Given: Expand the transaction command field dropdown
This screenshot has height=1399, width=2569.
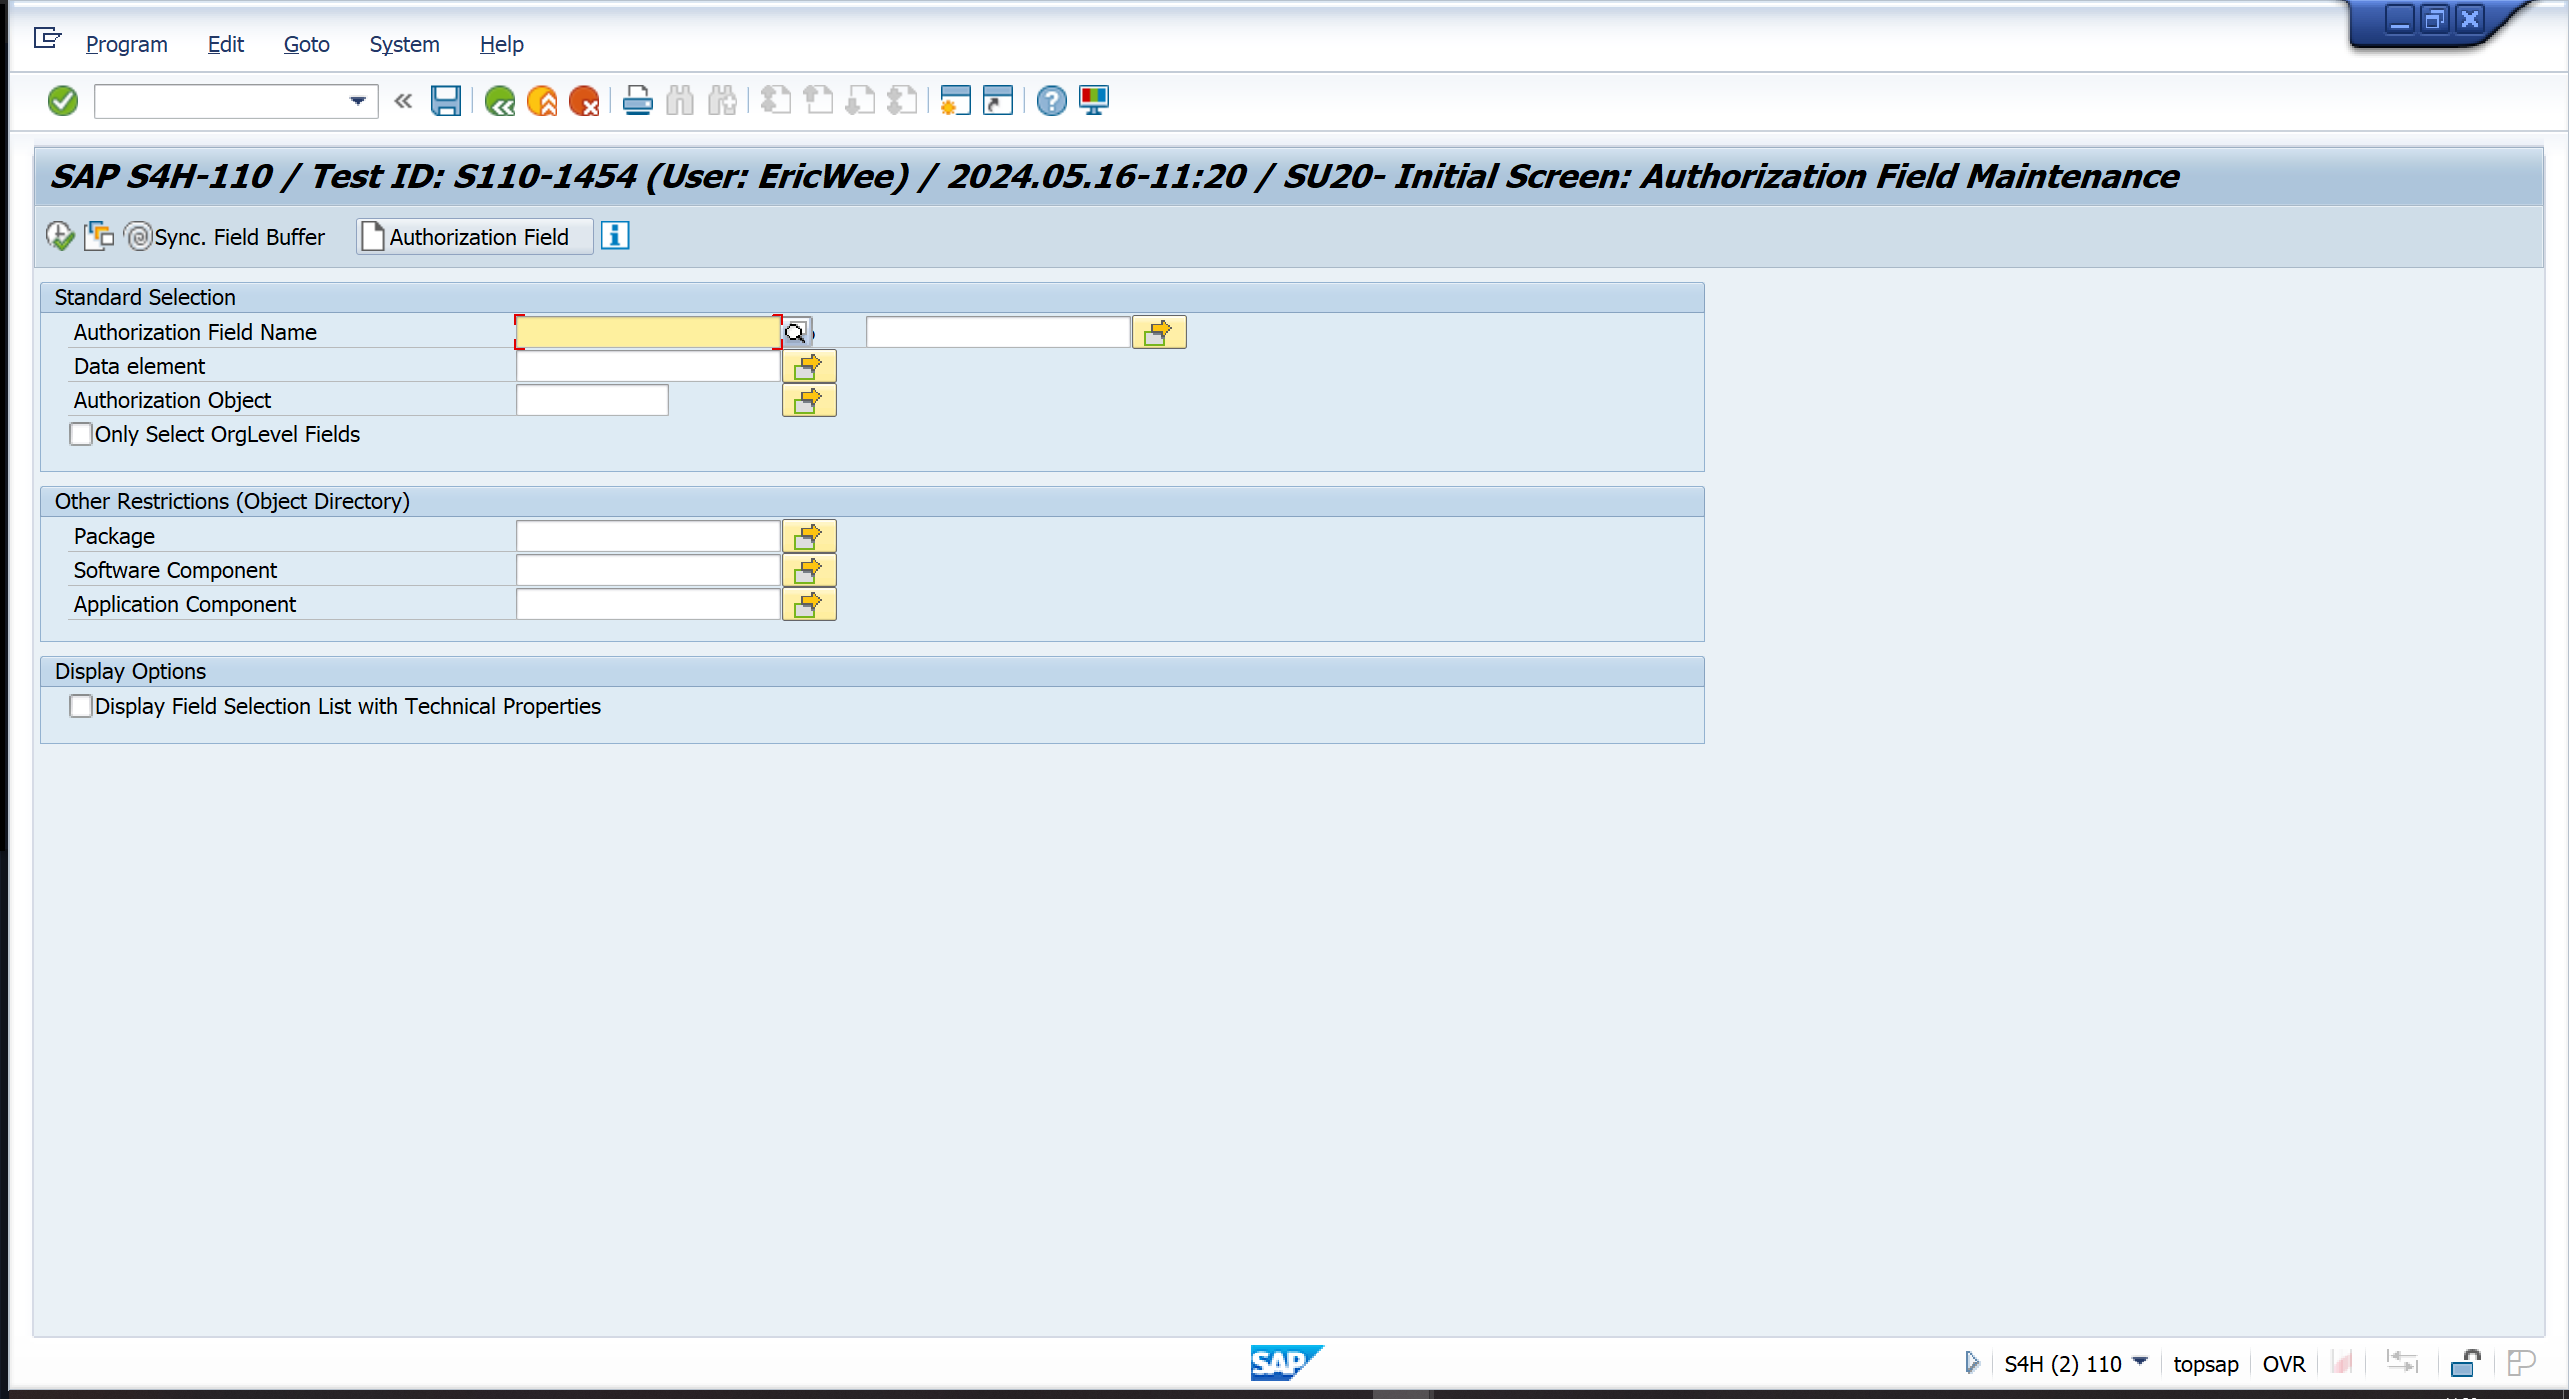Looking at the screenshot, I should [357, 100].
